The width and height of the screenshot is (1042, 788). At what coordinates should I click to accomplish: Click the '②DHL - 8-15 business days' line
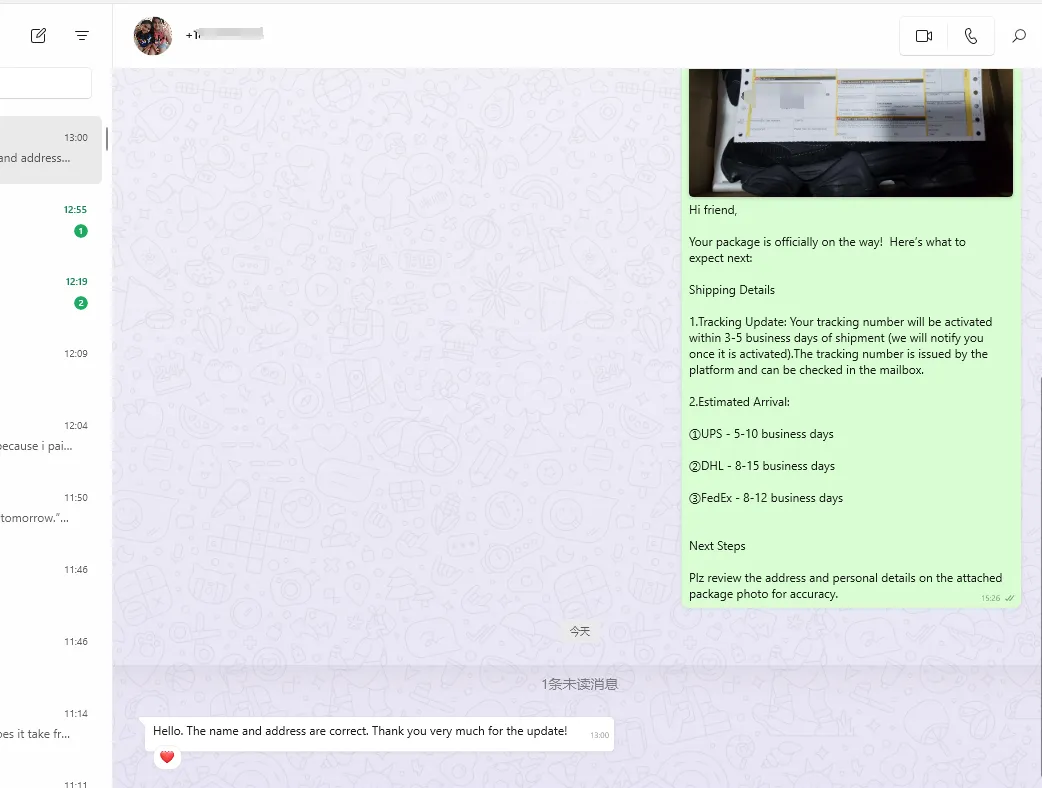click(x=762, y=466)
